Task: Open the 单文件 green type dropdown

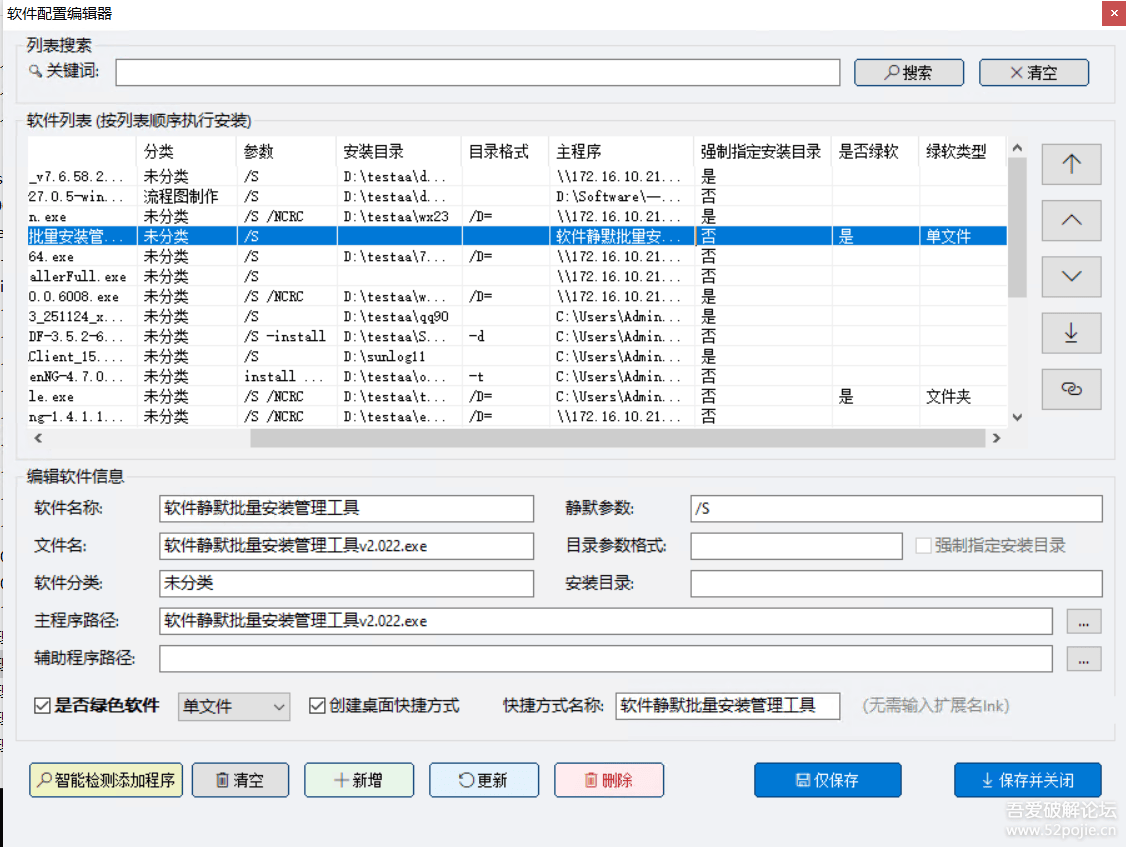Action: point(234,706)
